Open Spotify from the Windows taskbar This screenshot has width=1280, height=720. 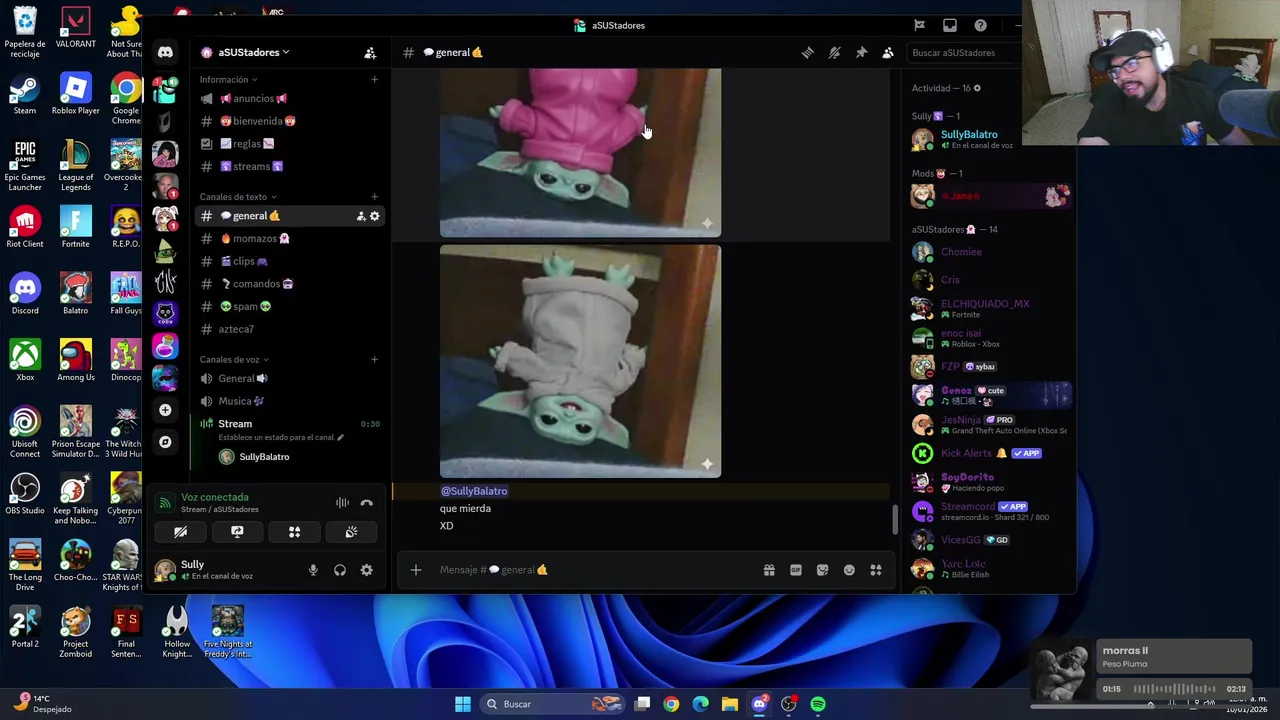click(818, 704)
